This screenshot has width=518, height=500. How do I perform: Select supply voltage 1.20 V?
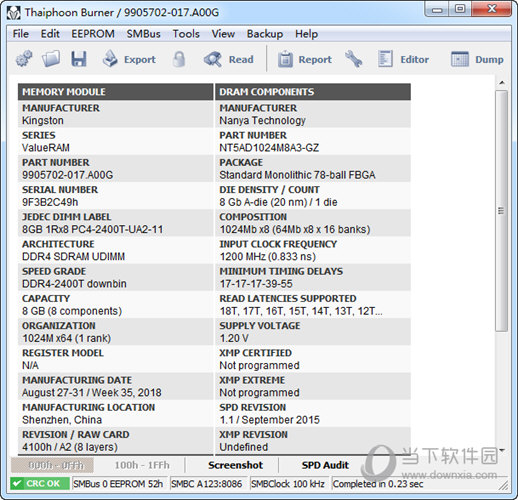(x=234, y=338)
